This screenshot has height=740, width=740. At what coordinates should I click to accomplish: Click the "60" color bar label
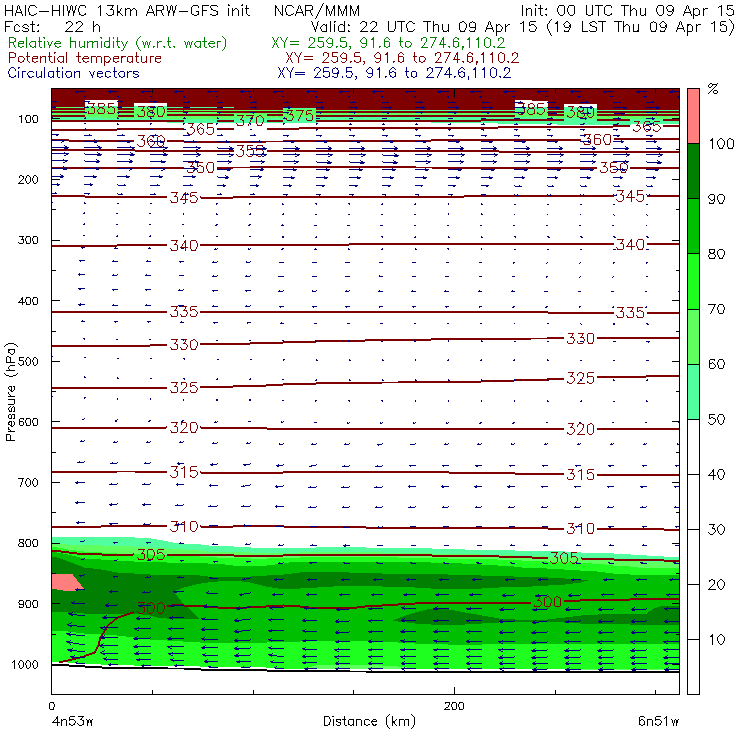click(x=716, y=364)
